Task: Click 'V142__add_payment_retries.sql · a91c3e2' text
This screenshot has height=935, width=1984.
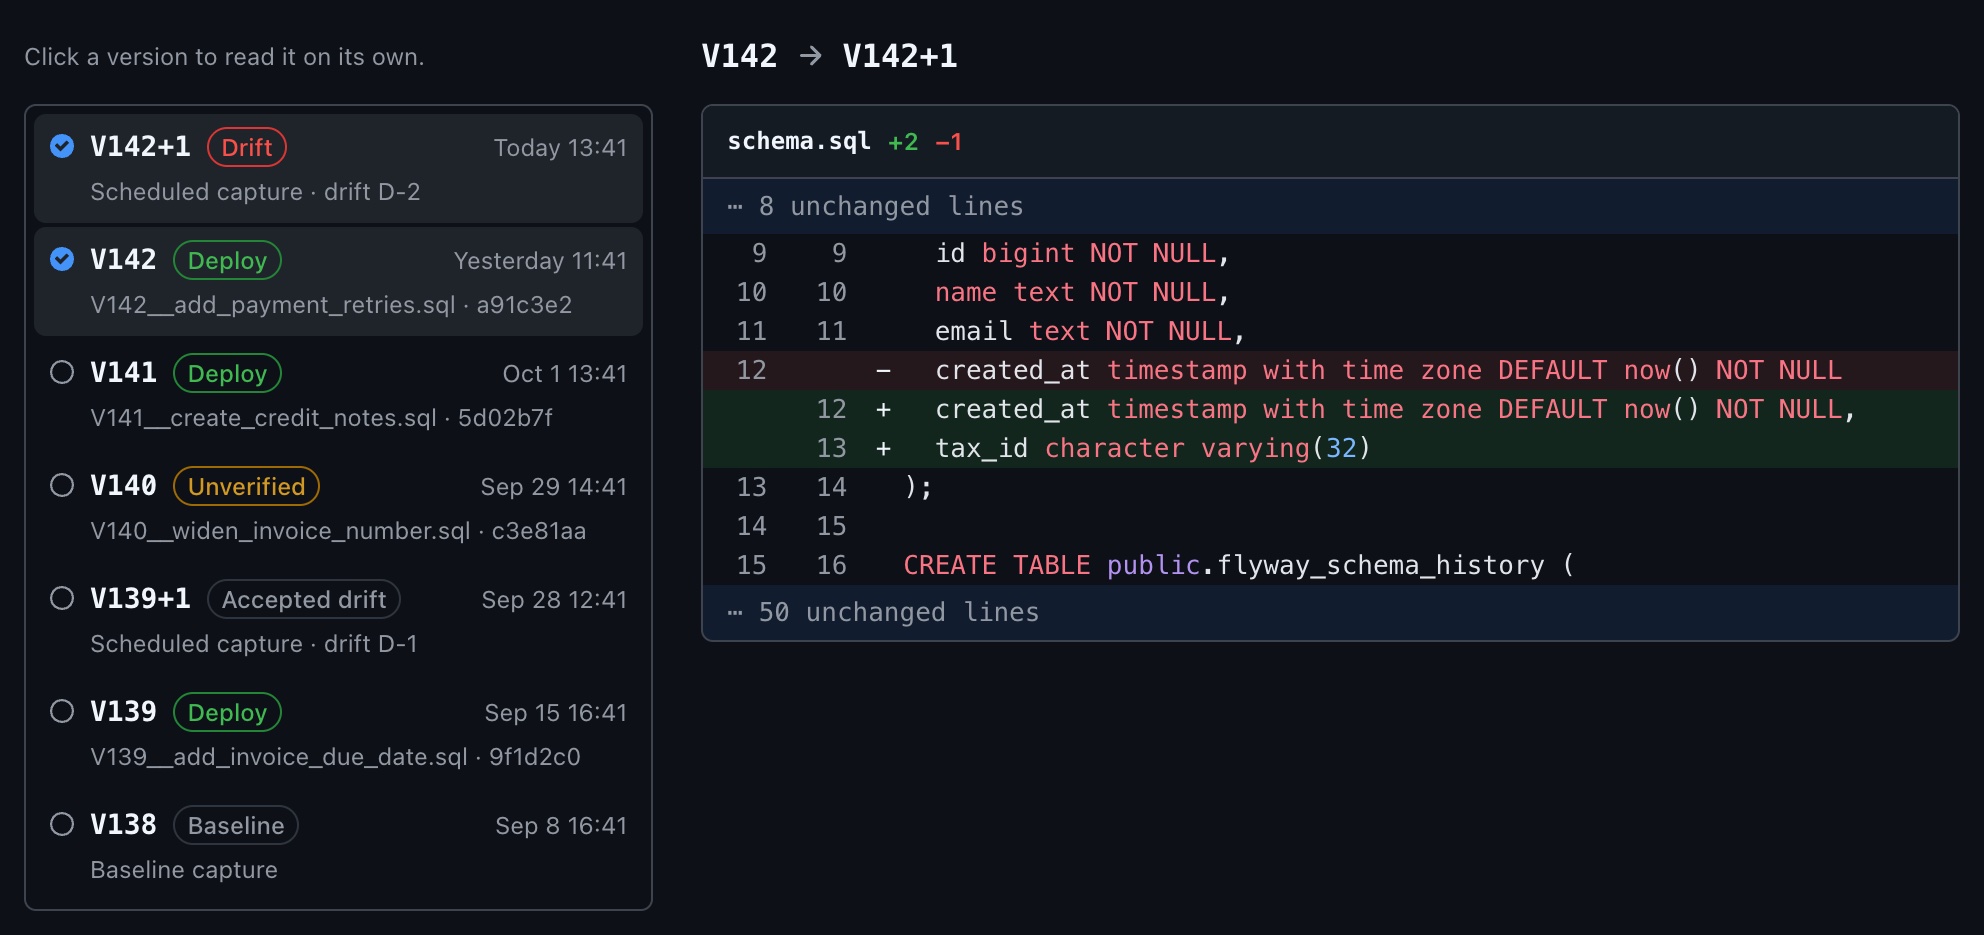Action: (331, 305)
